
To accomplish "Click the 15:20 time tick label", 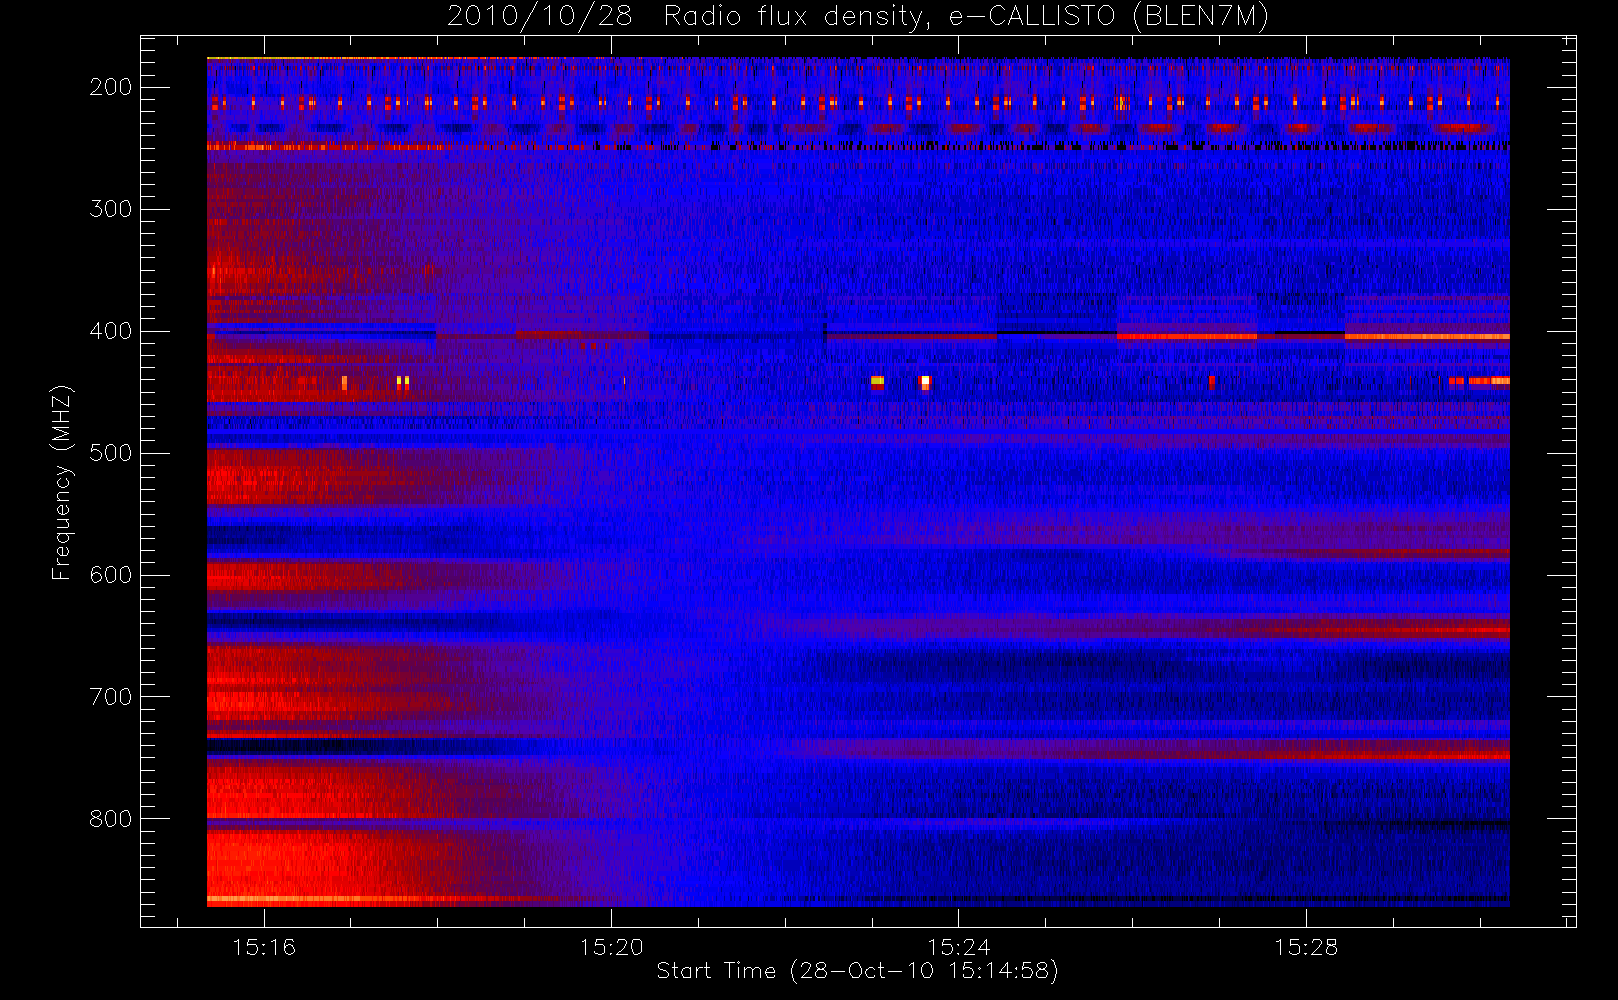I will click(611, 947).
